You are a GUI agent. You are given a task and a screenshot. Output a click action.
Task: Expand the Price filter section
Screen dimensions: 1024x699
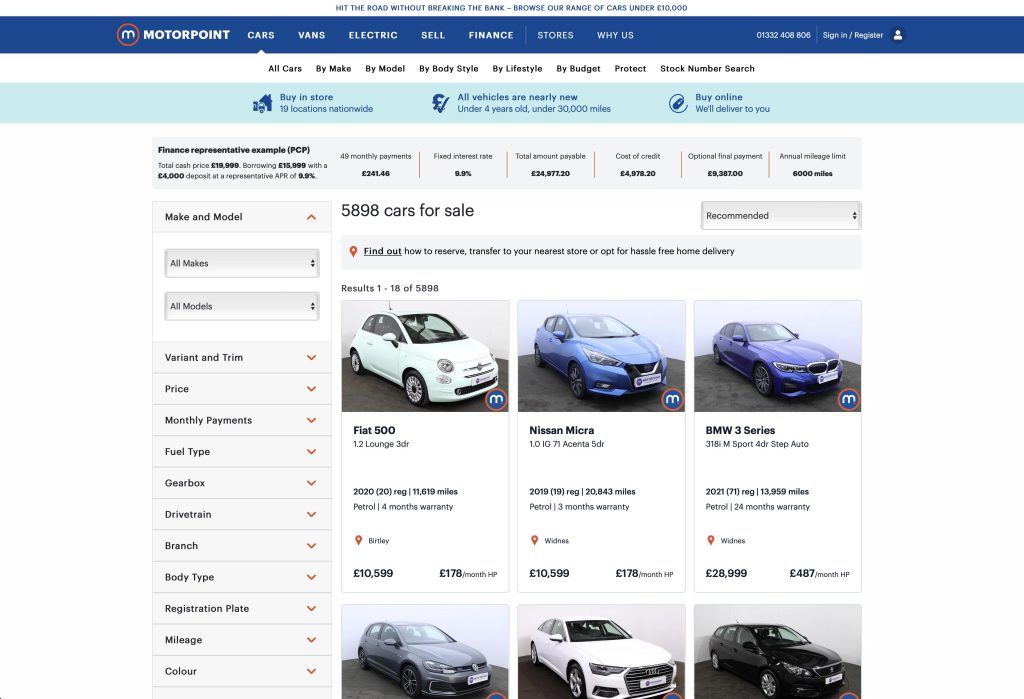click(310, 388)
